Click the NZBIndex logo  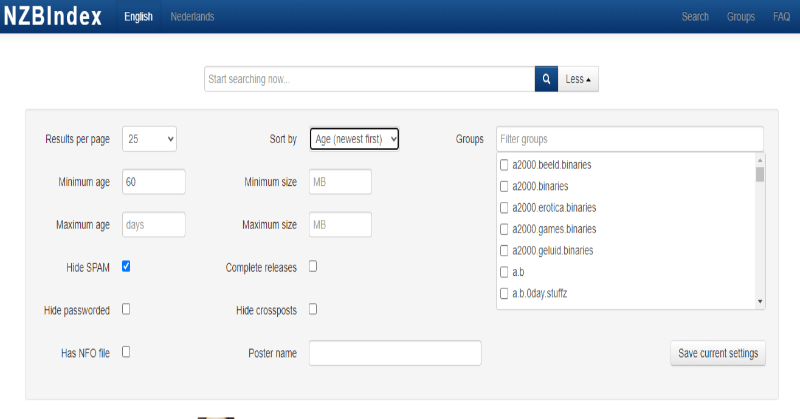tap(52, 16)
